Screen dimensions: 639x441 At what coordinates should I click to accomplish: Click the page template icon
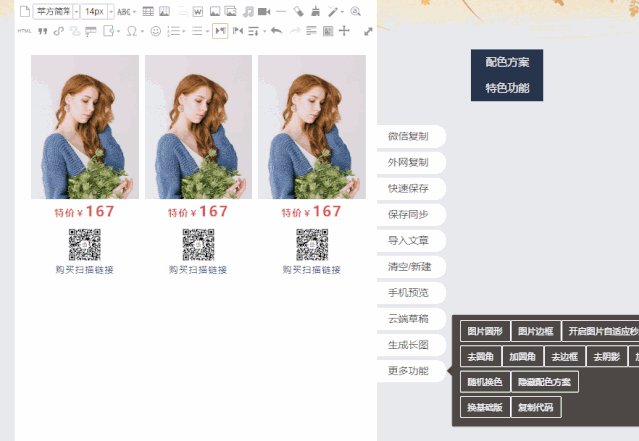pos(109,31)
